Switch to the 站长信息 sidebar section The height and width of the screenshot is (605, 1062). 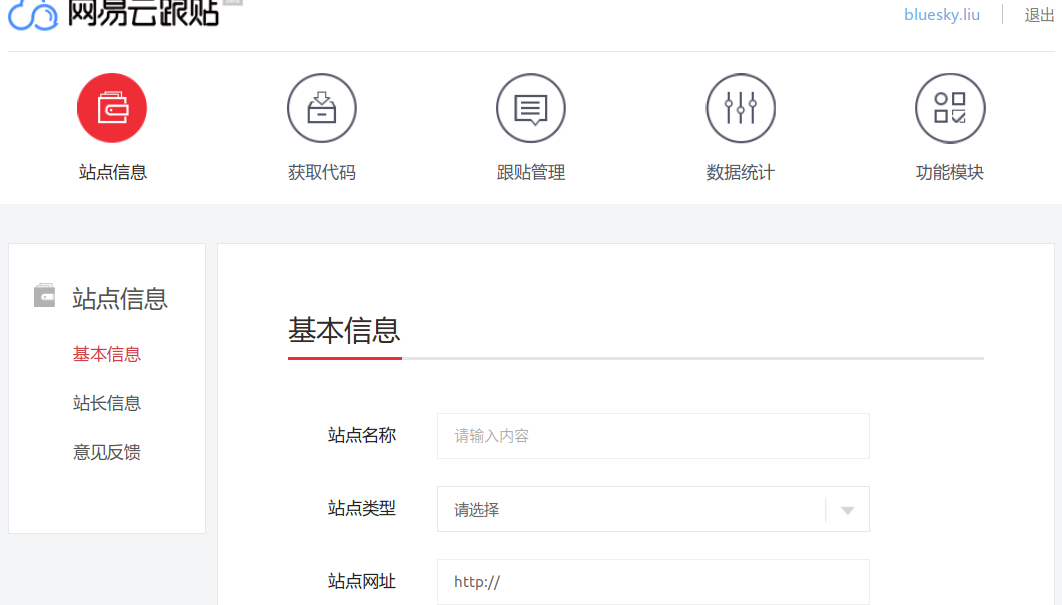point(106,403)
